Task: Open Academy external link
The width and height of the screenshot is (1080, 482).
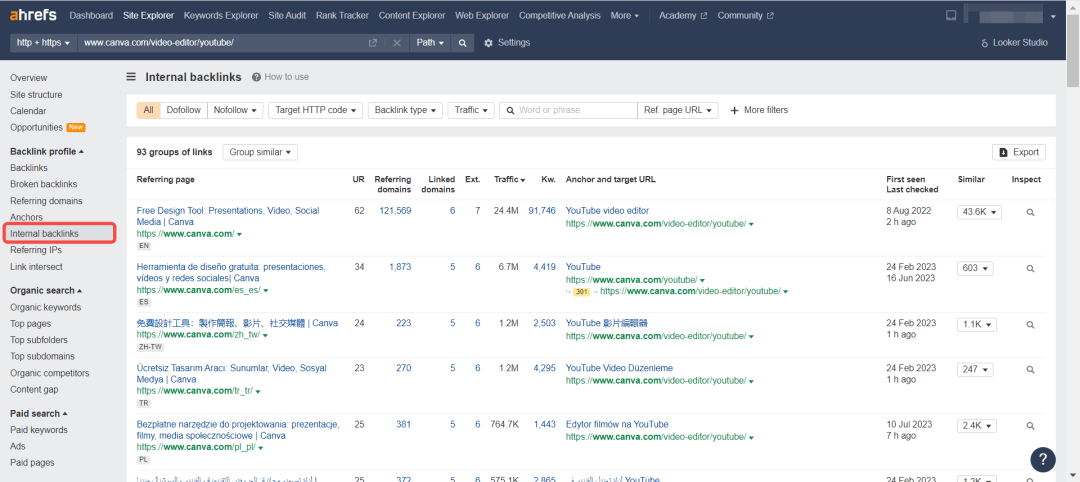Action: [683, 15]
